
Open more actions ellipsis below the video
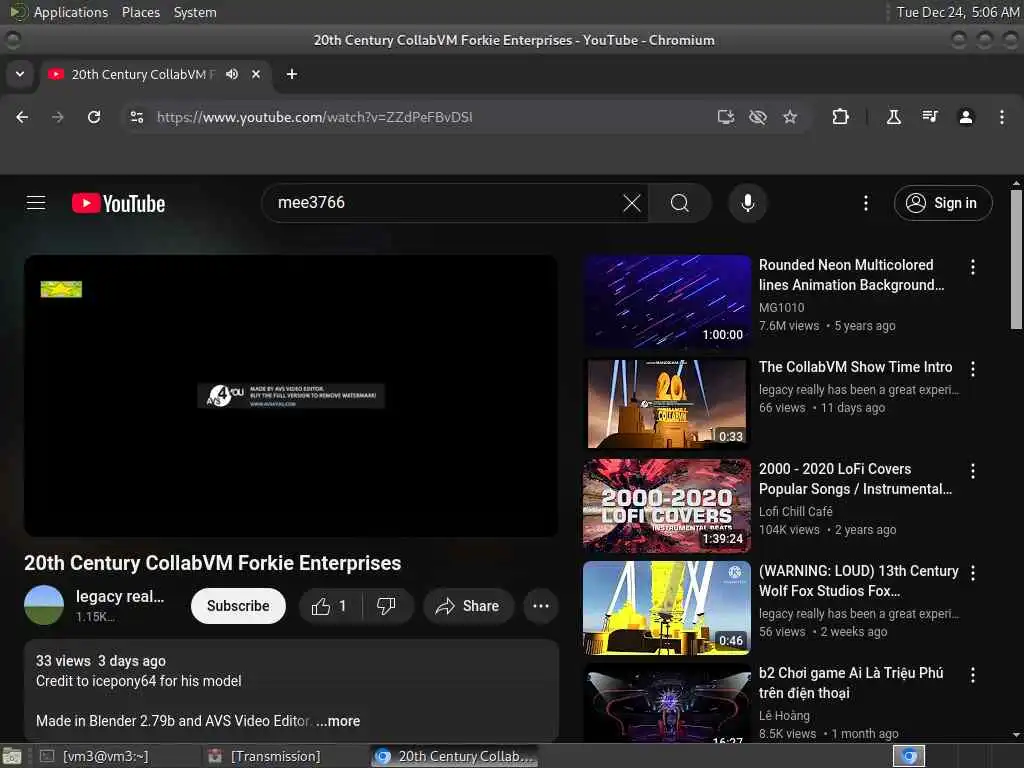point(541,607)
